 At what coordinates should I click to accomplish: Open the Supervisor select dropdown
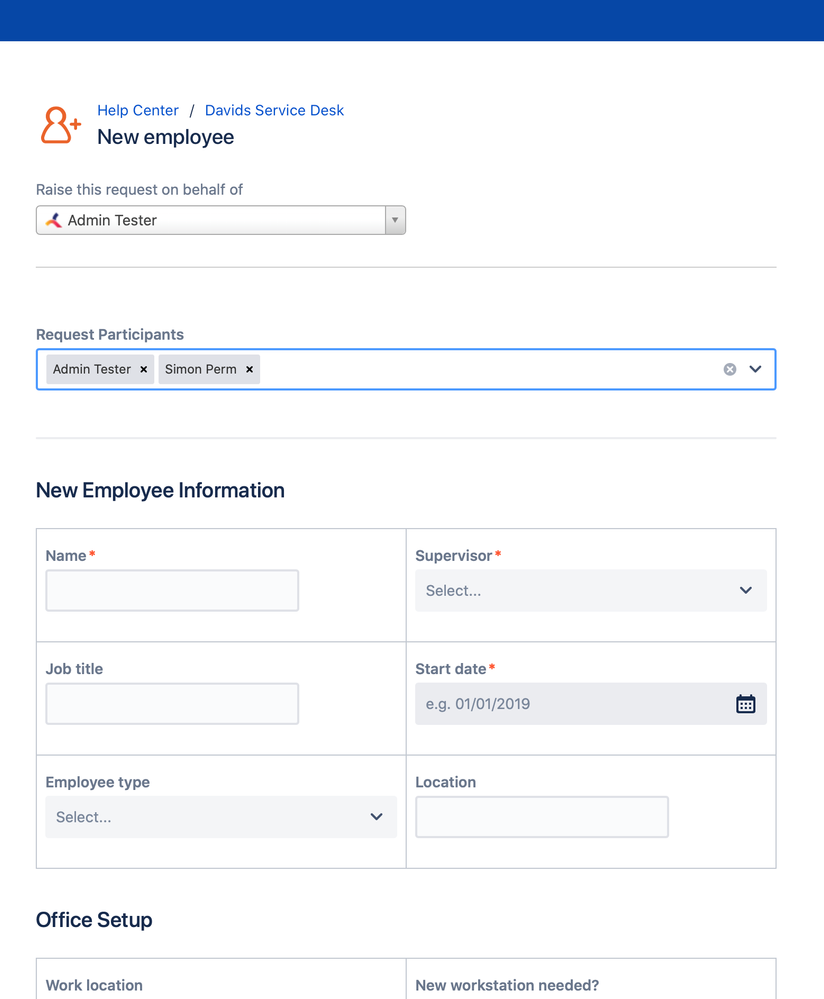click(591, 591)
